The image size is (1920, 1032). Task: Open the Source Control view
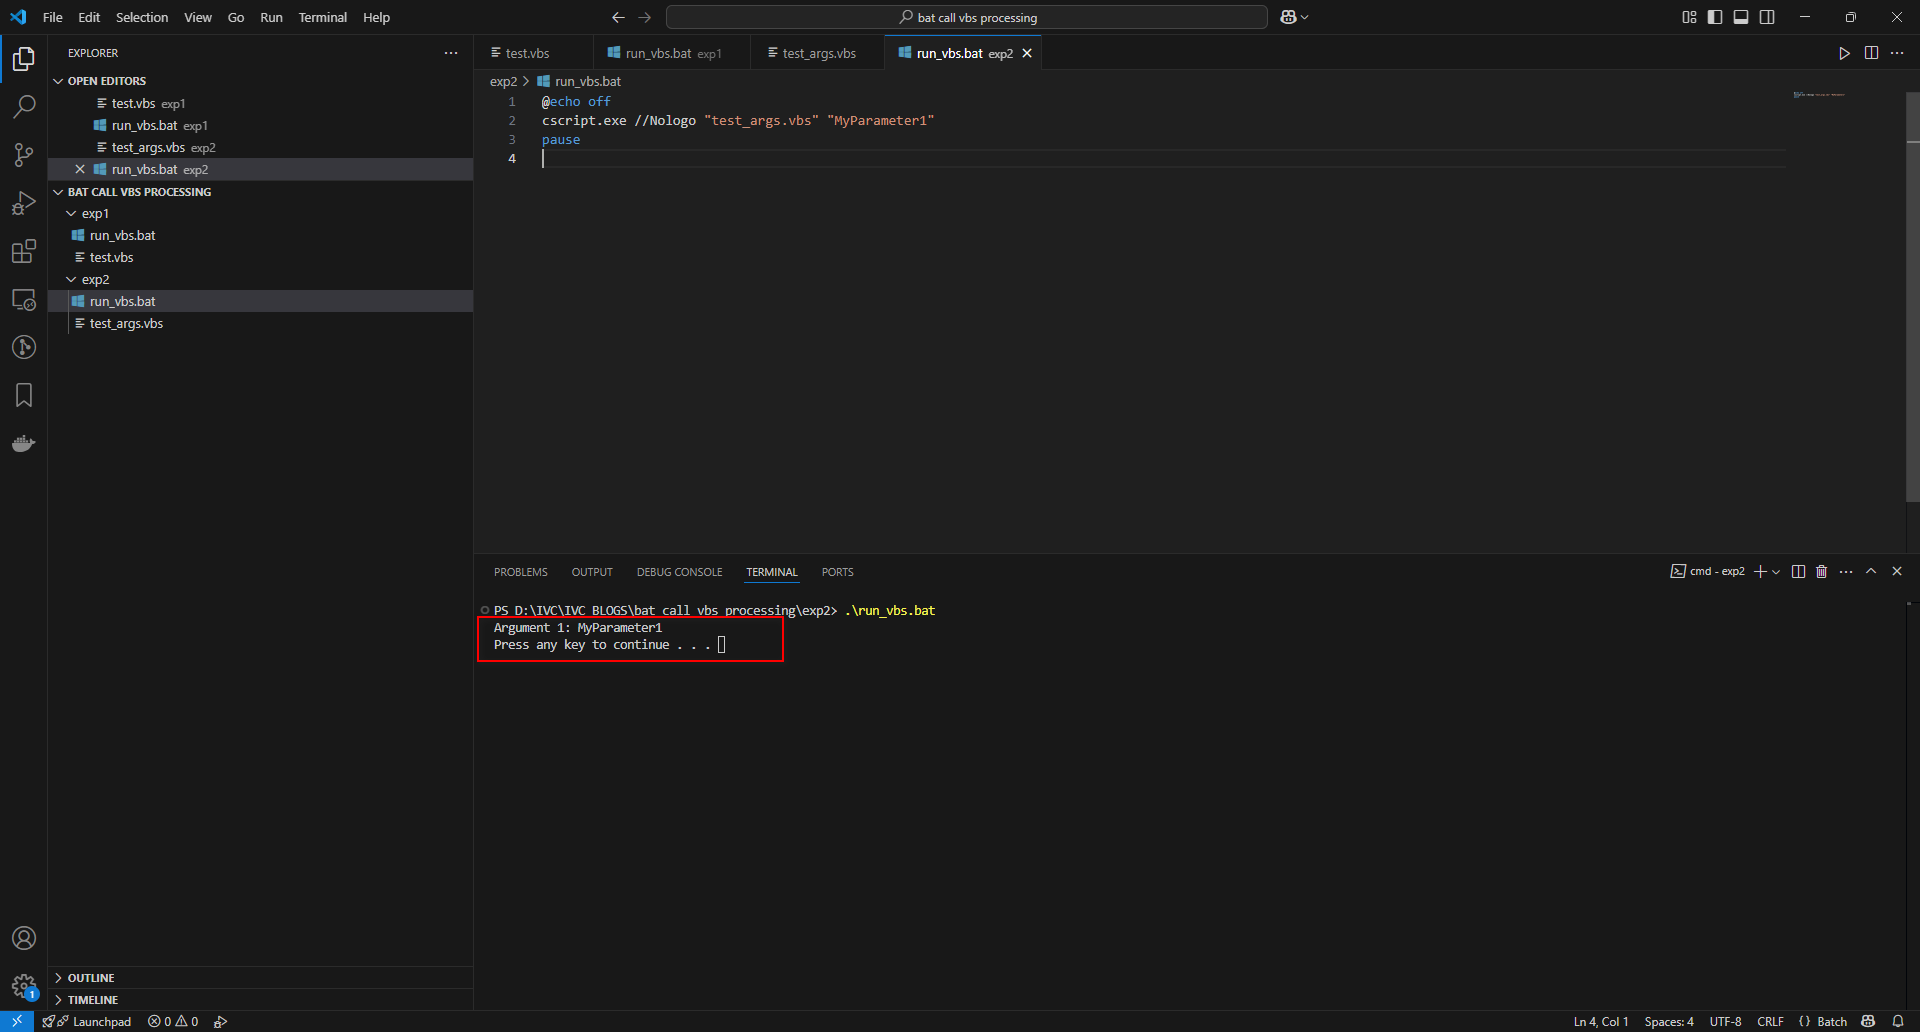click(x=24, y=155)
